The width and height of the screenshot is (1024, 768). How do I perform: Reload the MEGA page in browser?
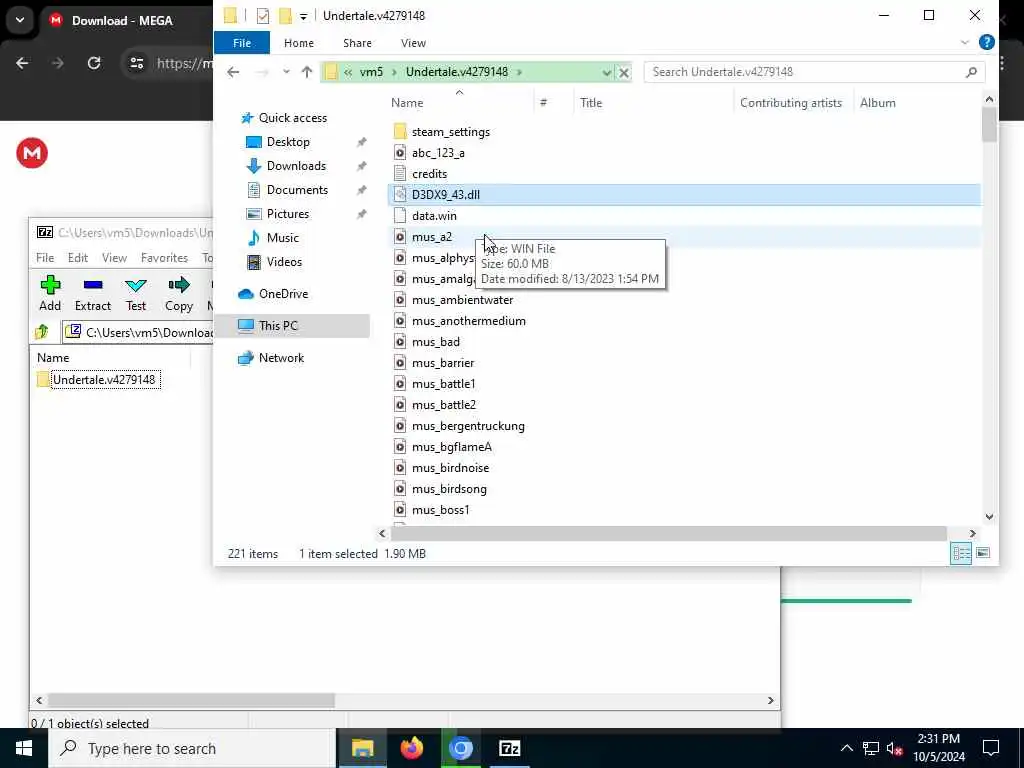tap(94, 63)
